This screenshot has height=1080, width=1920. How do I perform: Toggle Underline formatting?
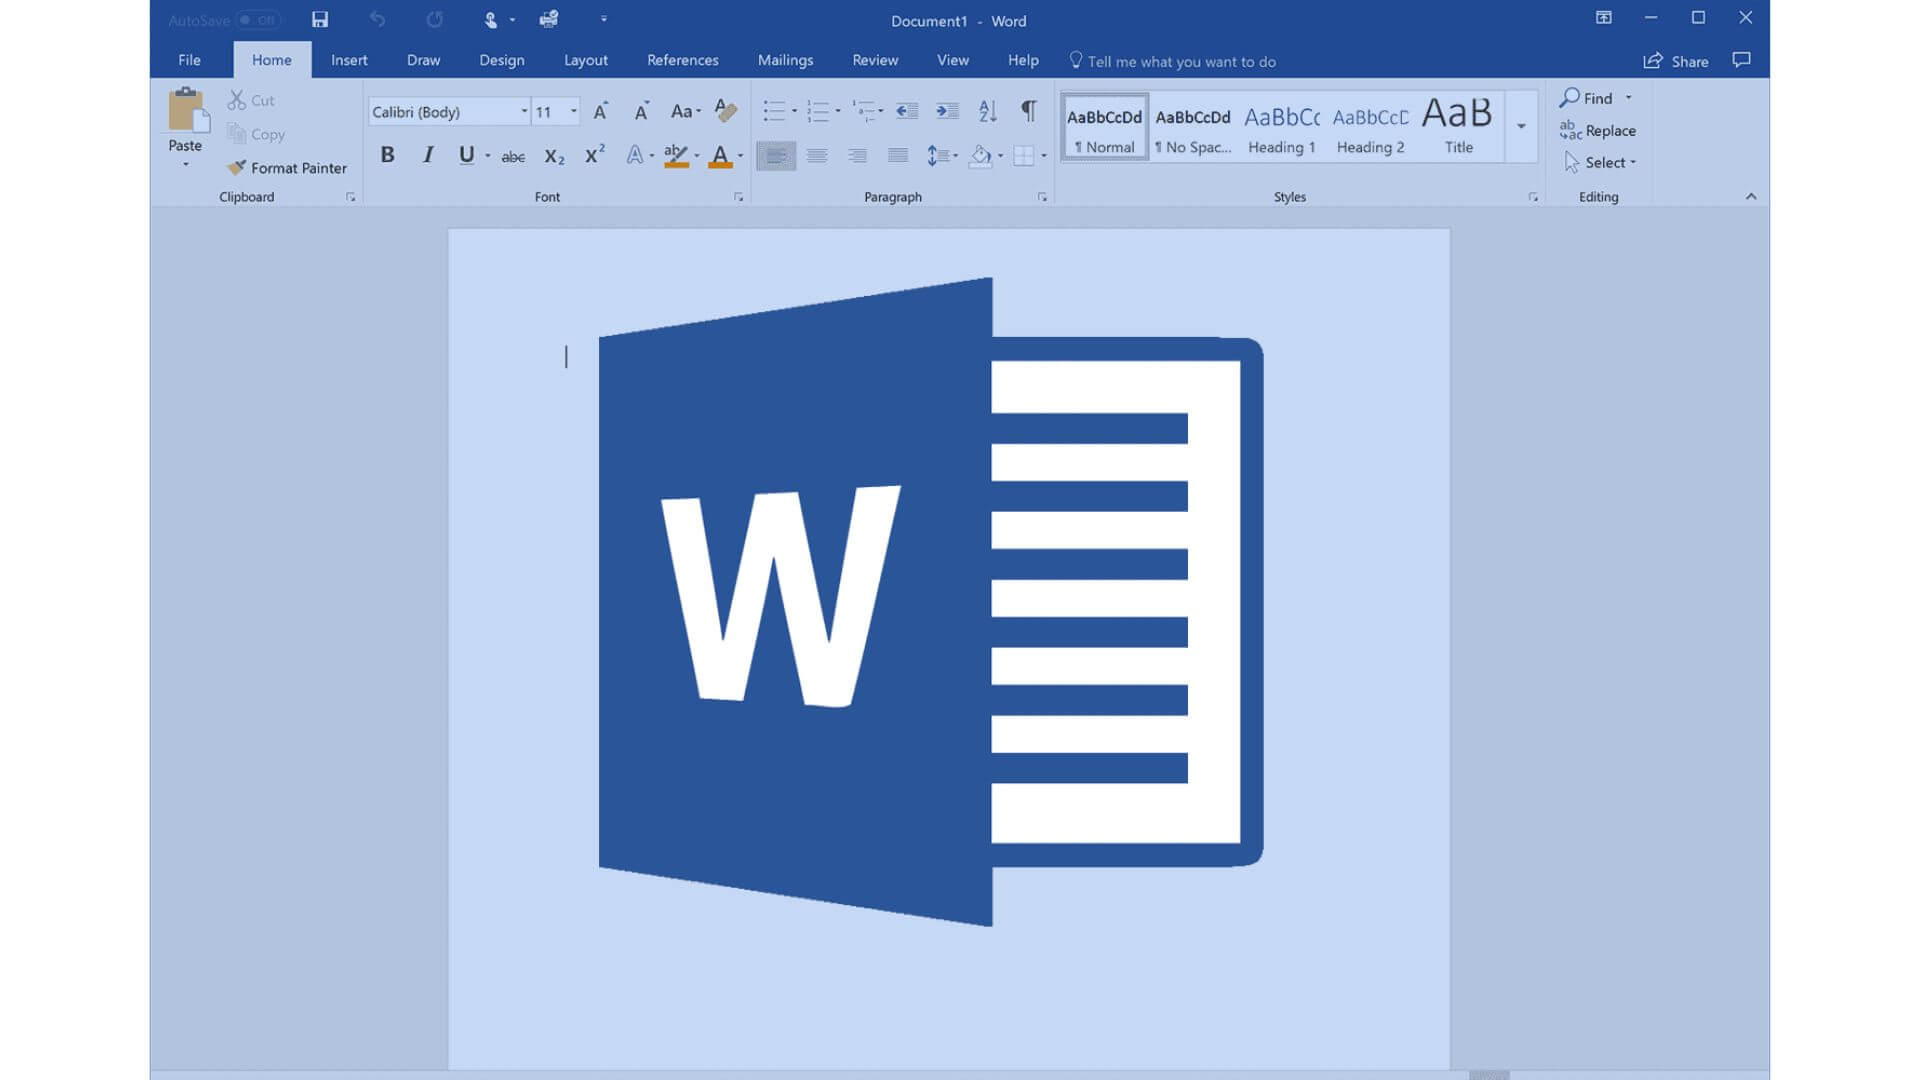tap(466, 155)
